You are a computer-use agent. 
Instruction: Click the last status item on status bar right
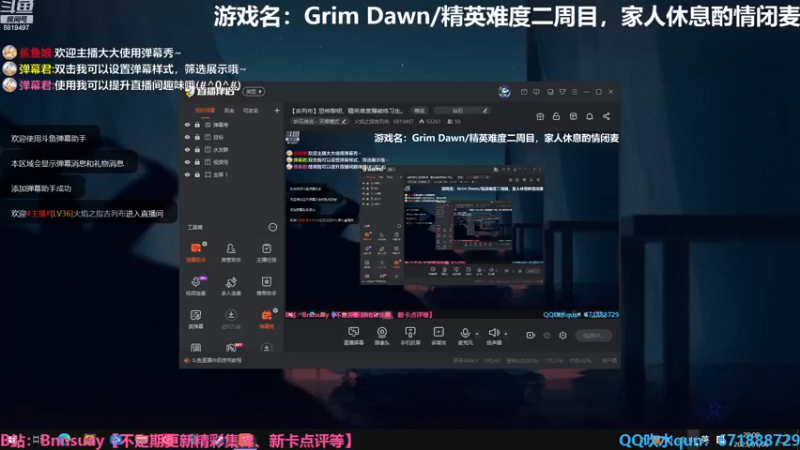pyautogui.click(x=609, y=360)
